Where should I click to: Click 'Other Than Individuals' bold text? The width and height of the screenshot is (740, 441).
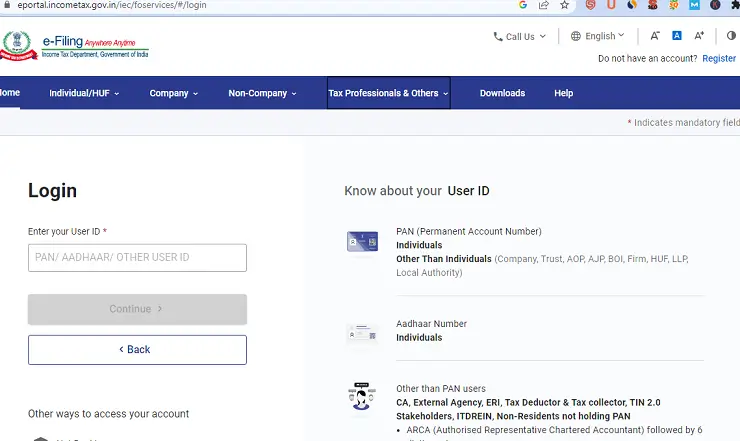pos(444,259)
